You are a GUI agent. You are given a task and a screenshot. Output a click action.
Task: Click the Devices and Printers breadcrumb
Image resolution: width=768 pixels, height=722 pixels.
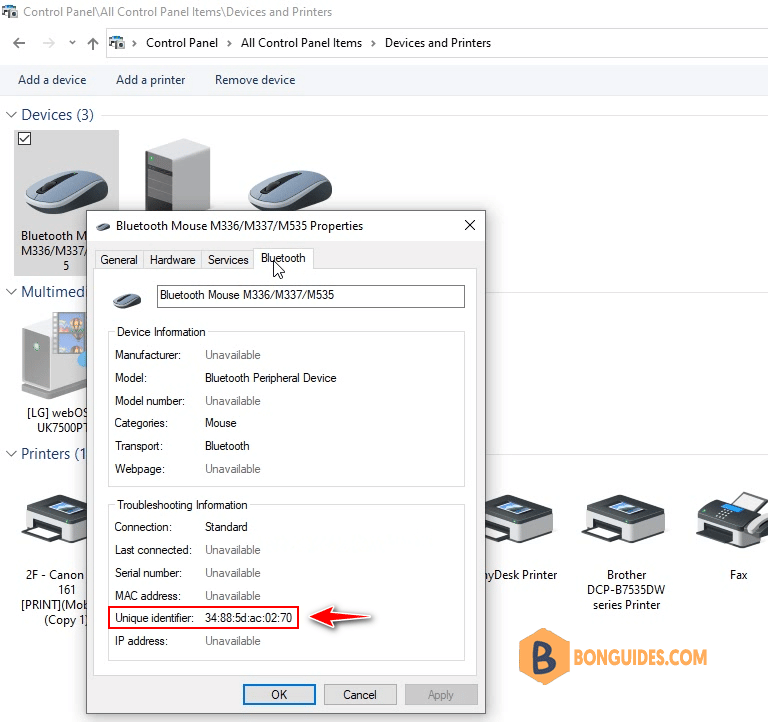437,43
